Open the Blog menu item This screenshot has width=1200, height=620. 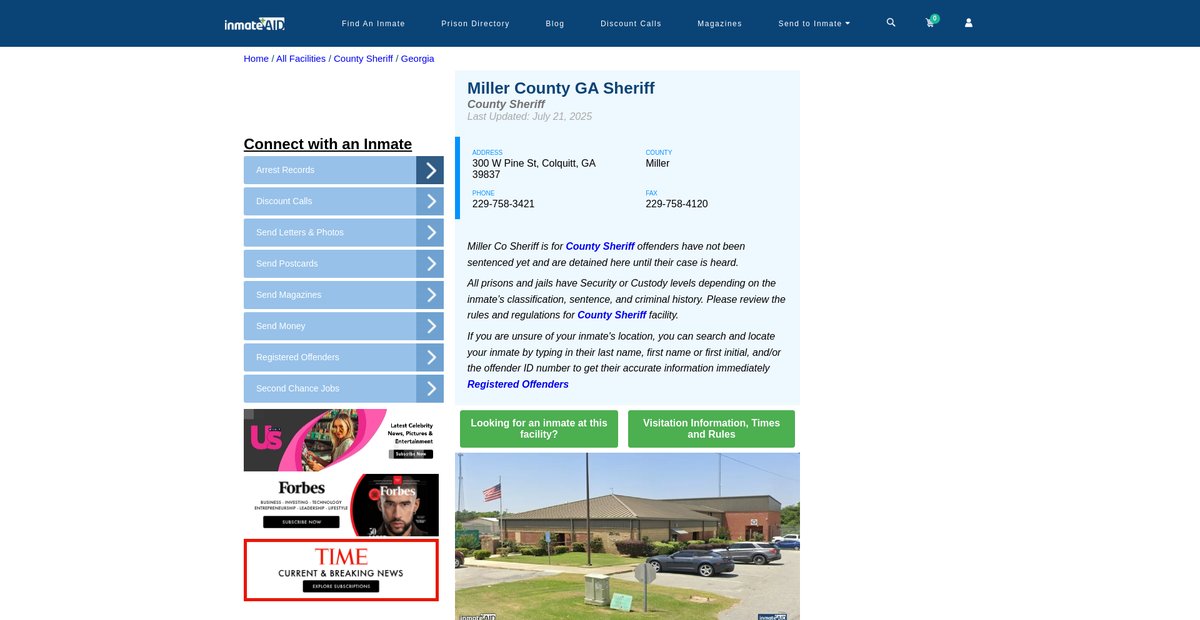point(555,23)
